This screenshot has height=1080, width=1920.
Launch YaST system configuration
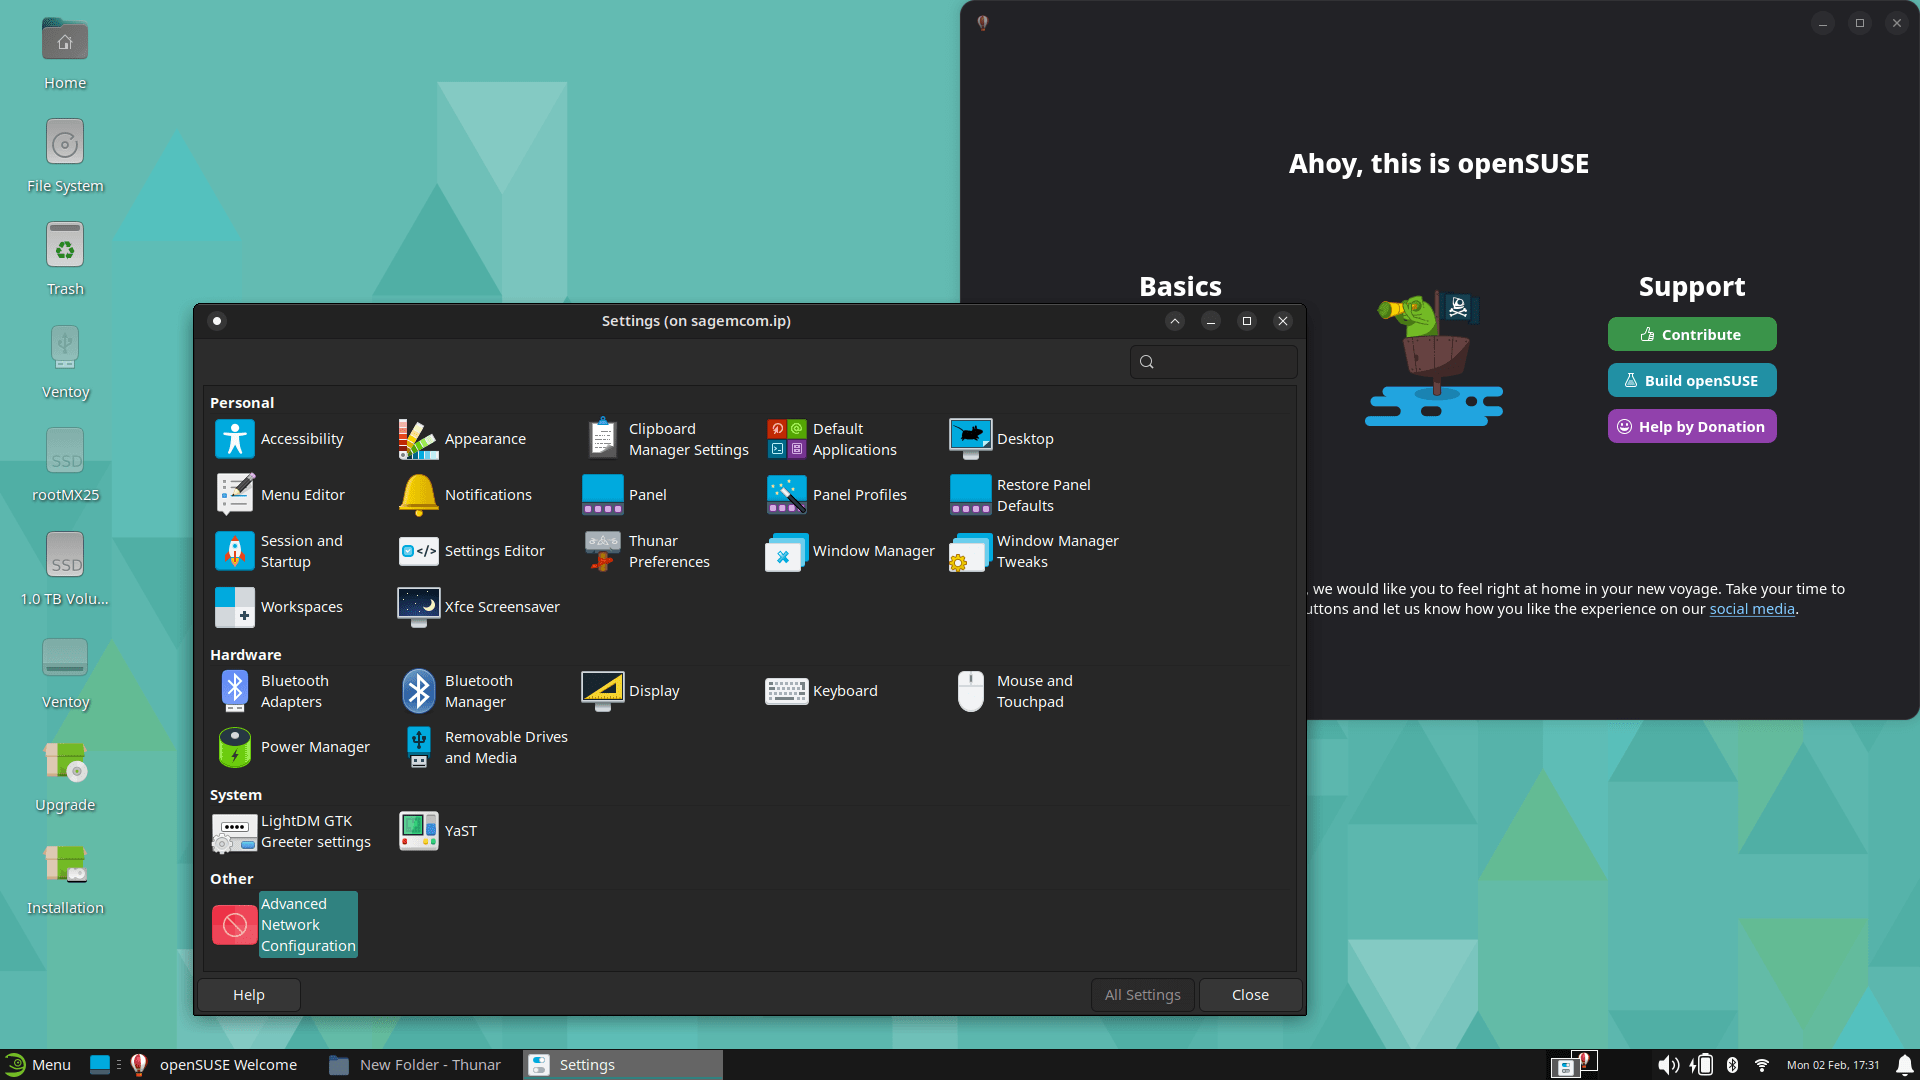(x=438, y=831)
